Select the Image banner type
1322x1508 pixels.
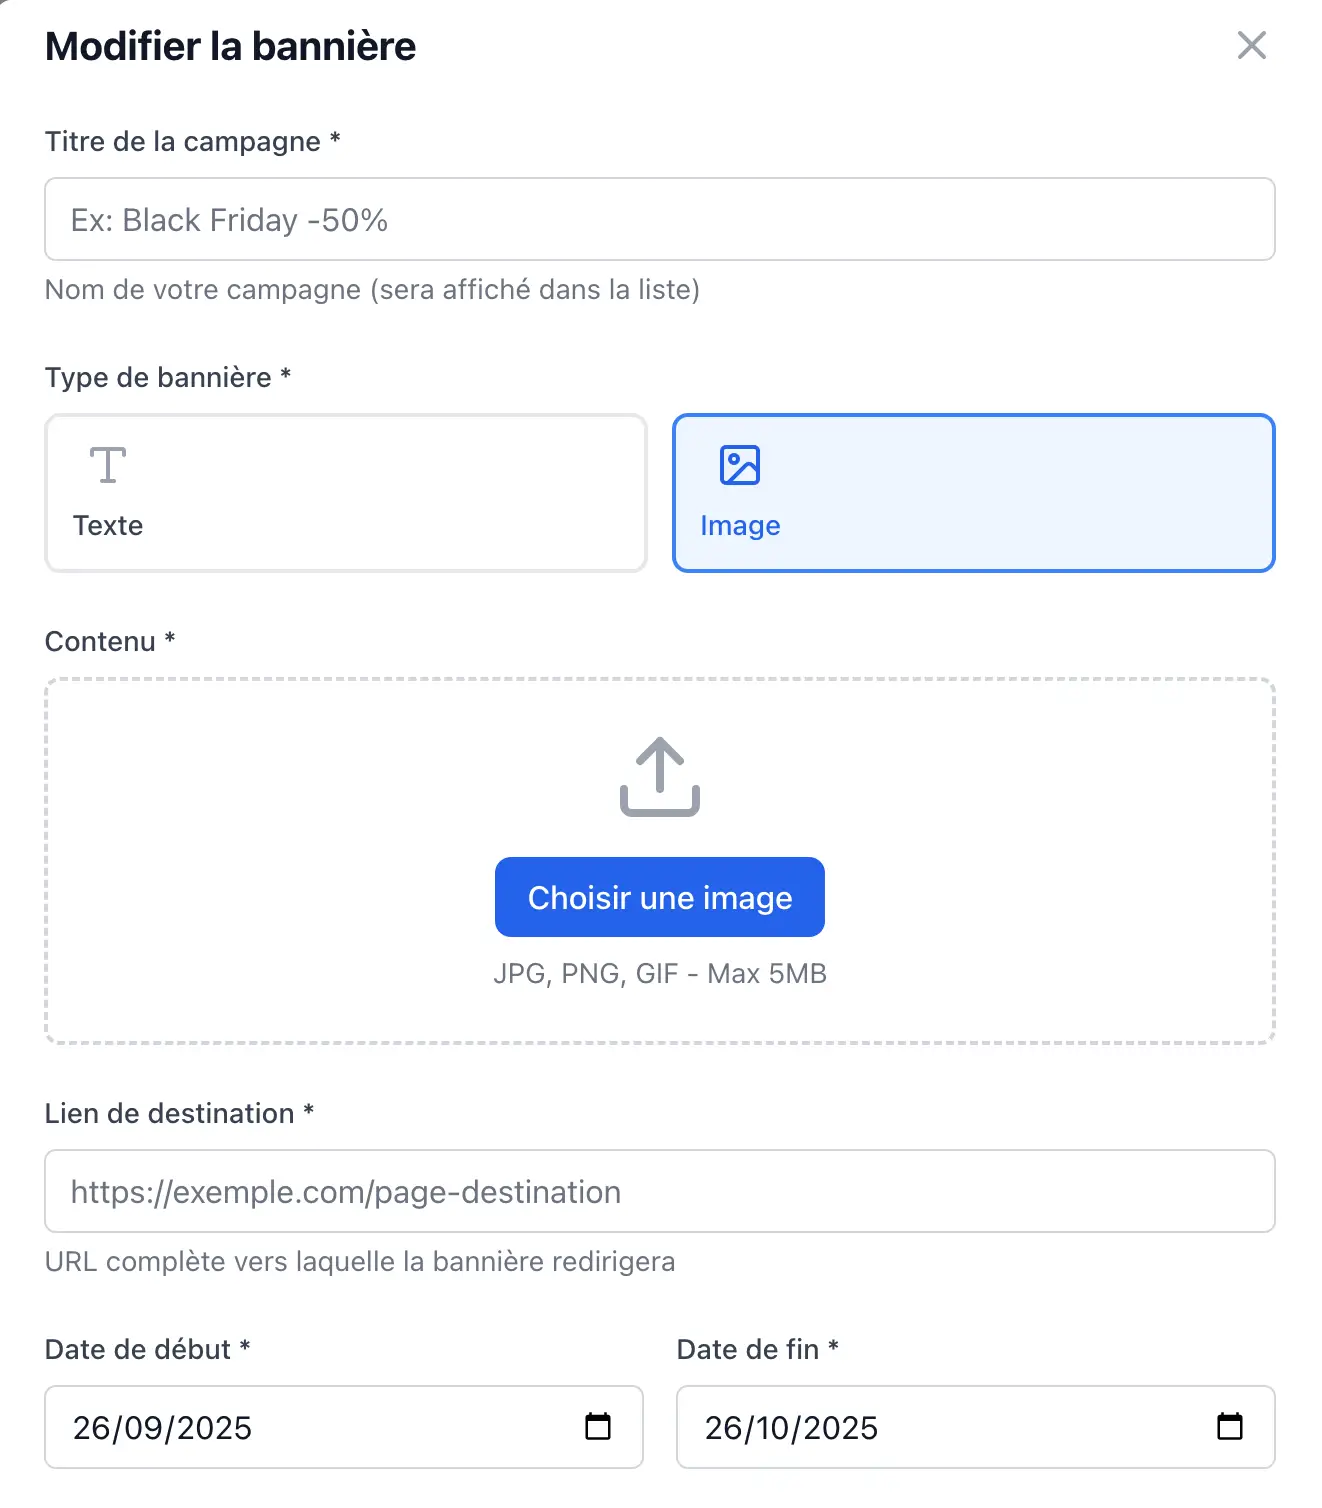pos(973,493)
